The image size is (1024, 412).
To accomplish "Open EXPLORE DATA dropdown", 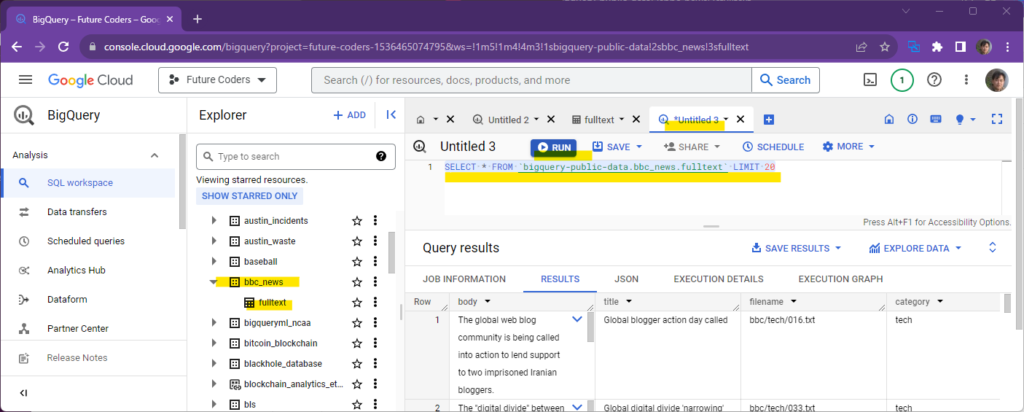I will click(x=915, y=248).
